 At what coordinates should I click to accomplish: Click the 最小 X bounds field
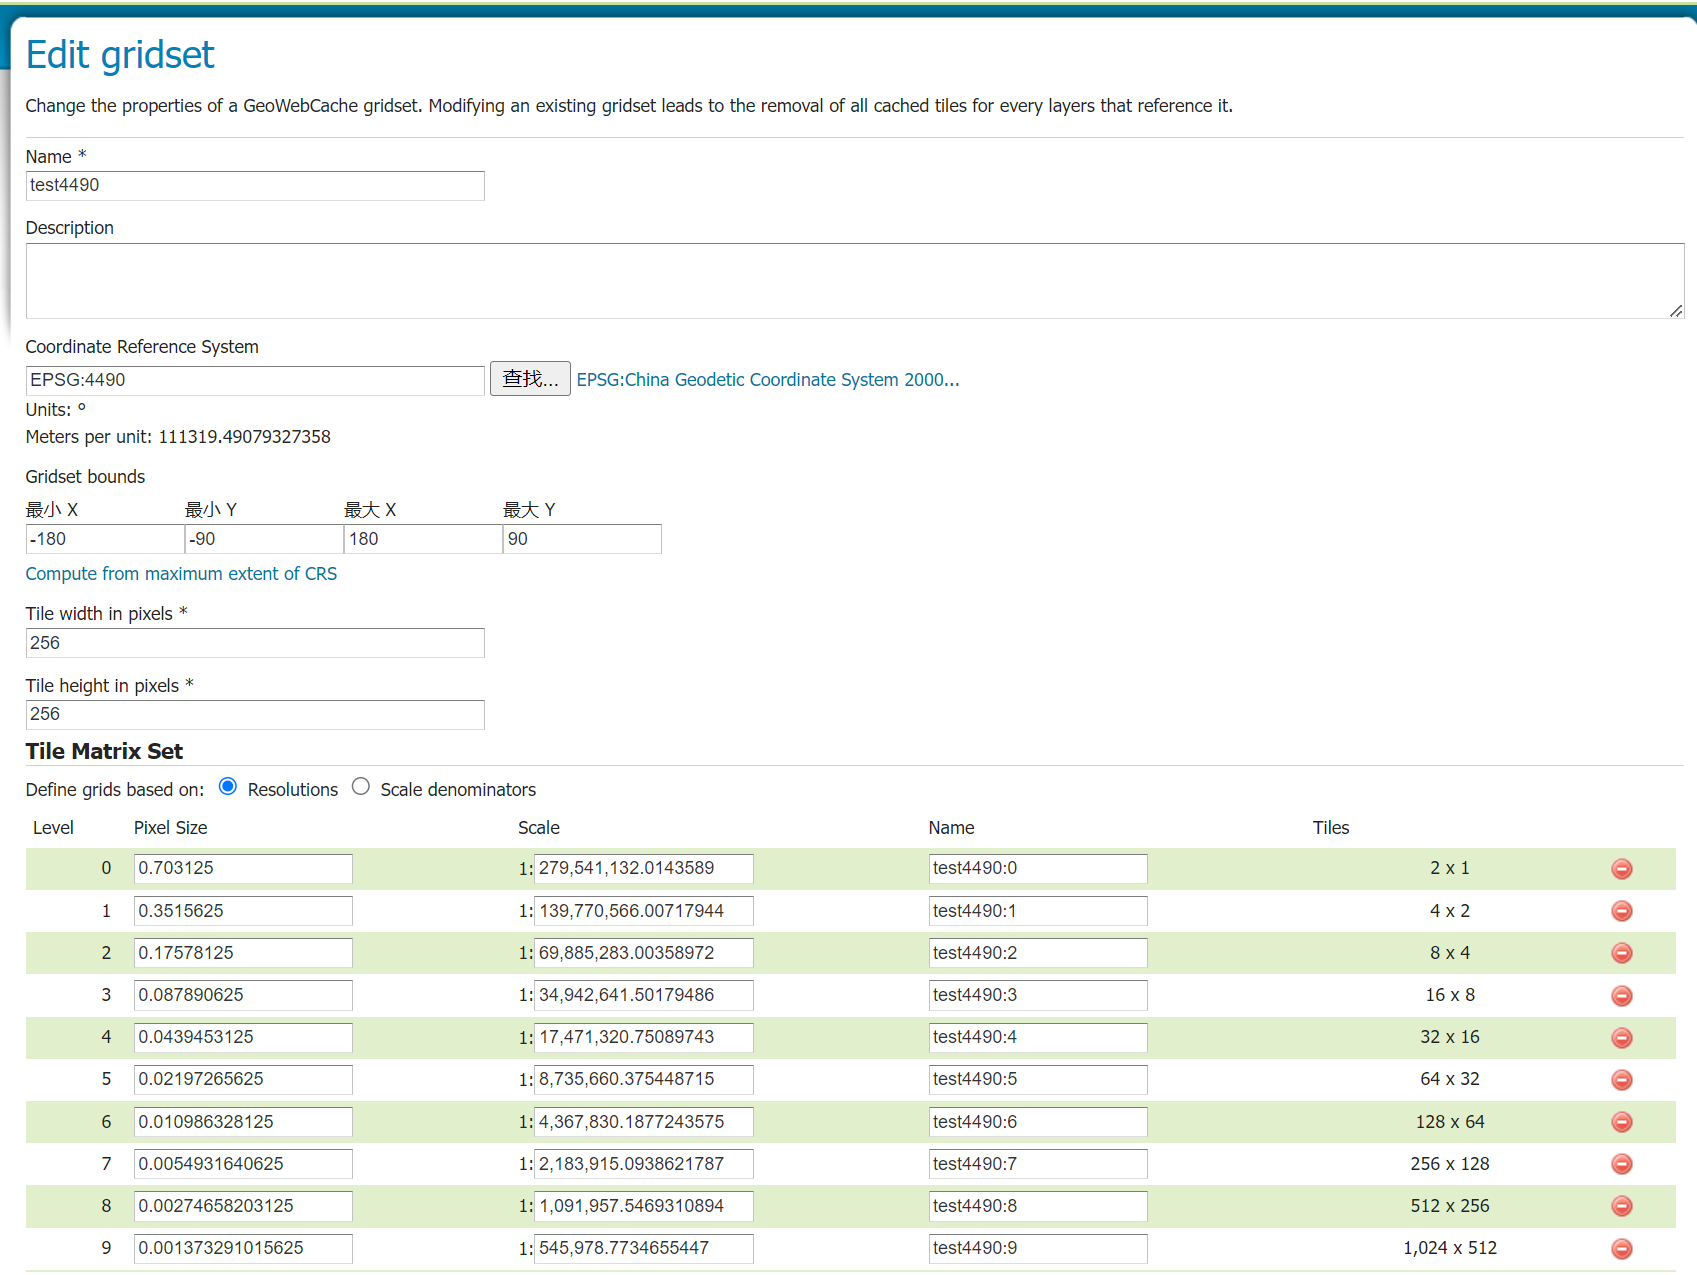coord(105,539)
